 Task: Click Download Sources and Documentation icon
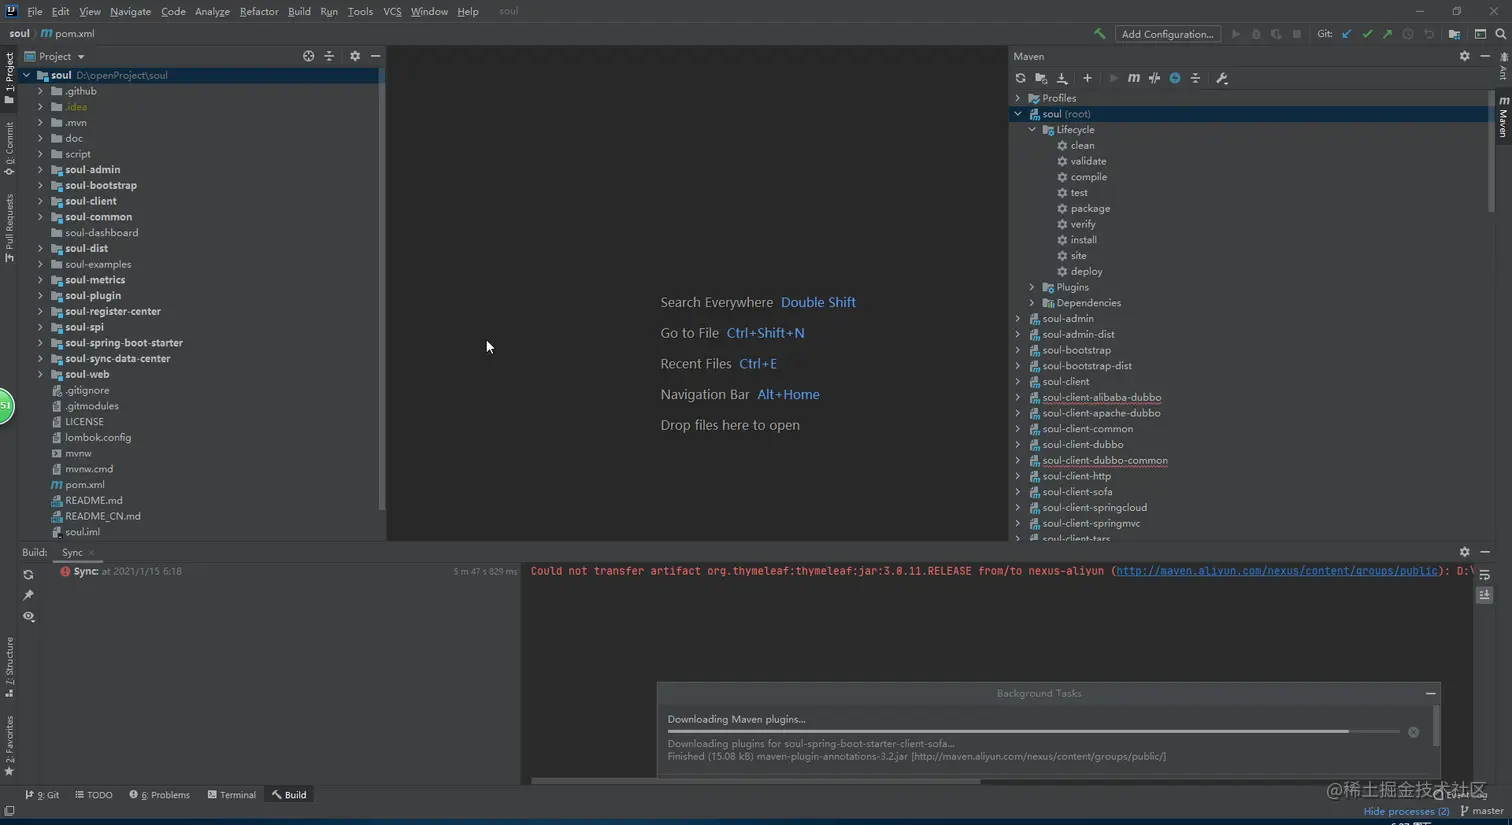click(x=1062, y=78)
